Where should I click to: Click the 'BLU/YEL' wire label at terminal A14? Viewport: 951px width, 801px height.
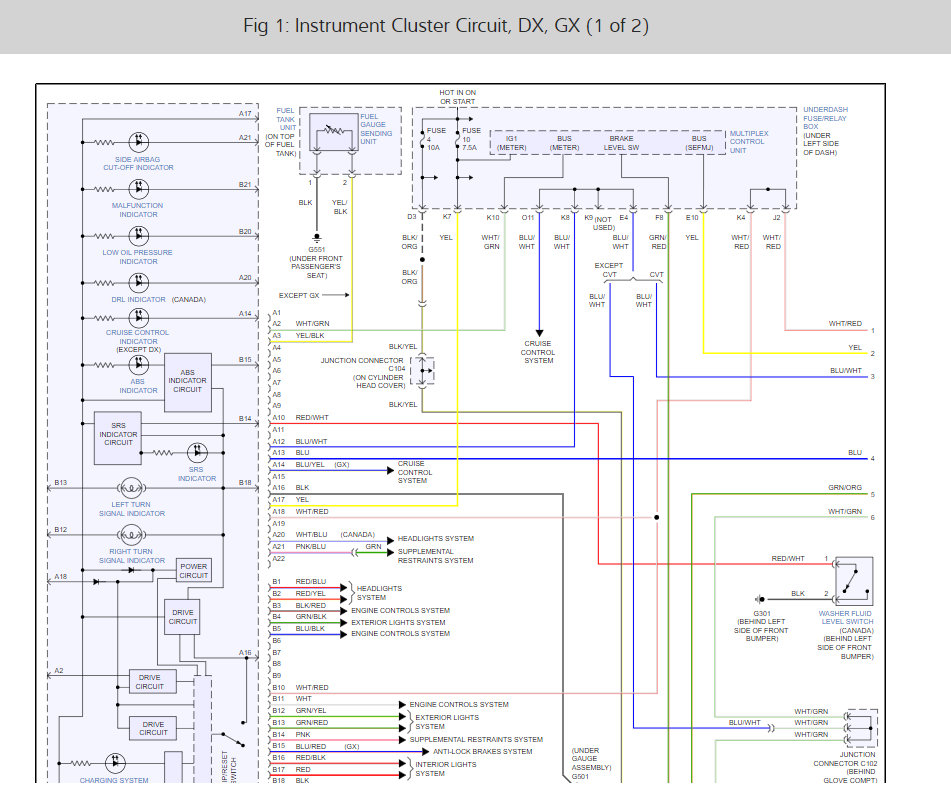tap(310, 464)
